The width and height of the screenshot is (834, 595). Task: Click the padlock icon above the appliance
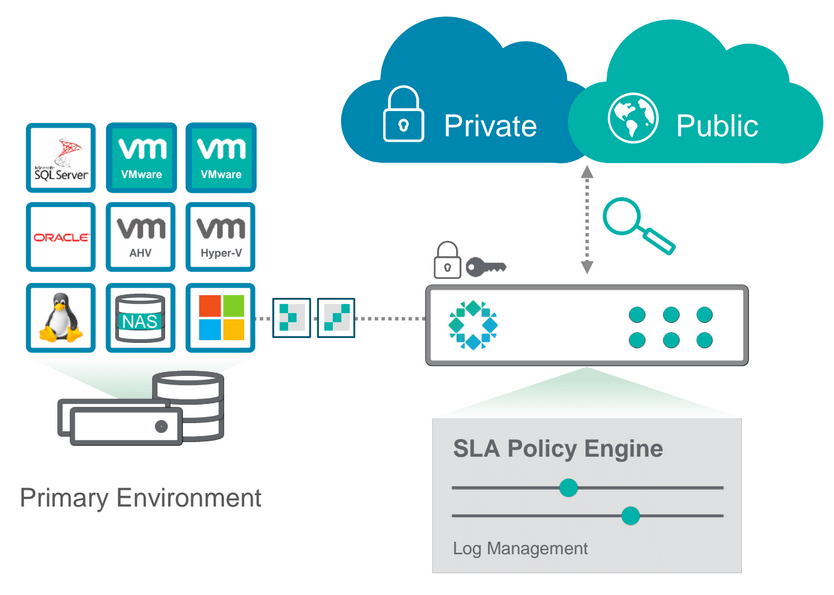447,260
